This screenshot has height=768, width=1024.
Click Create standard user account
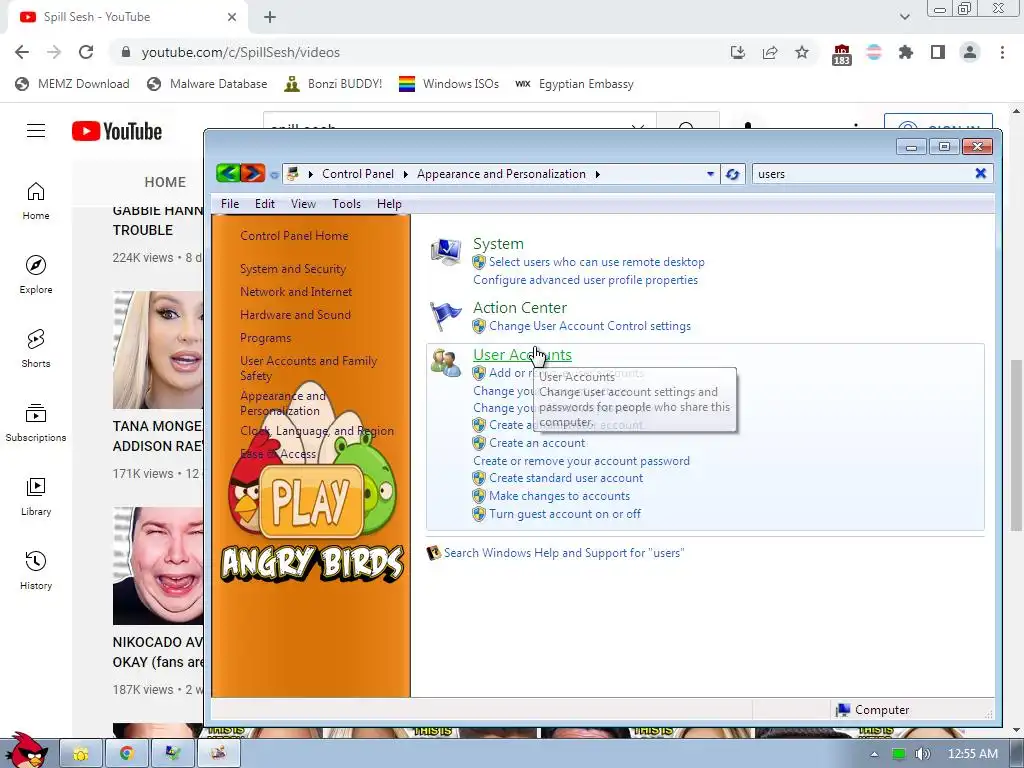566,478
